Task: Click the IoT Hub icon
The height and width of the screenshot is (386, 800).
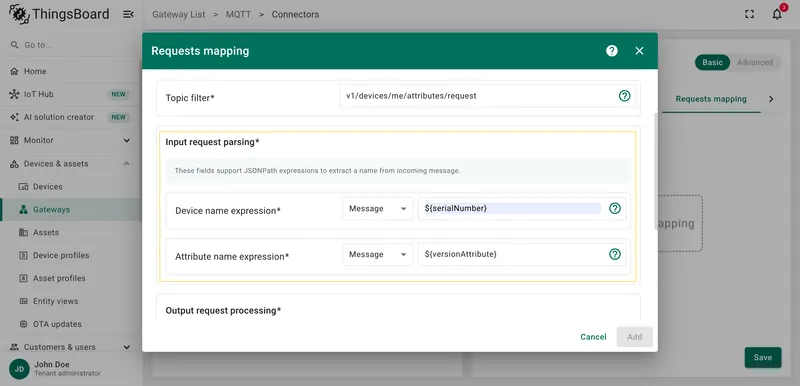Action: click(x=14, y=94)
